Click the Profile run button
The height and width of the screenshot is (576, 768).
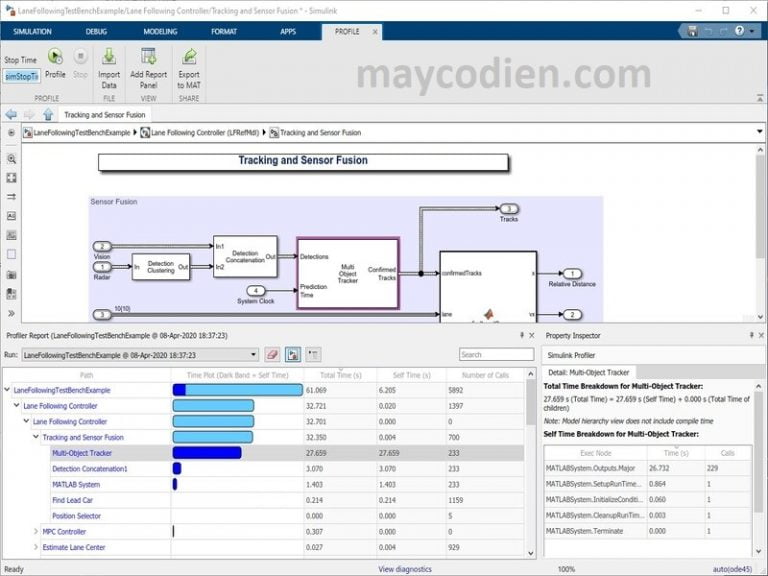click(55, 62)
